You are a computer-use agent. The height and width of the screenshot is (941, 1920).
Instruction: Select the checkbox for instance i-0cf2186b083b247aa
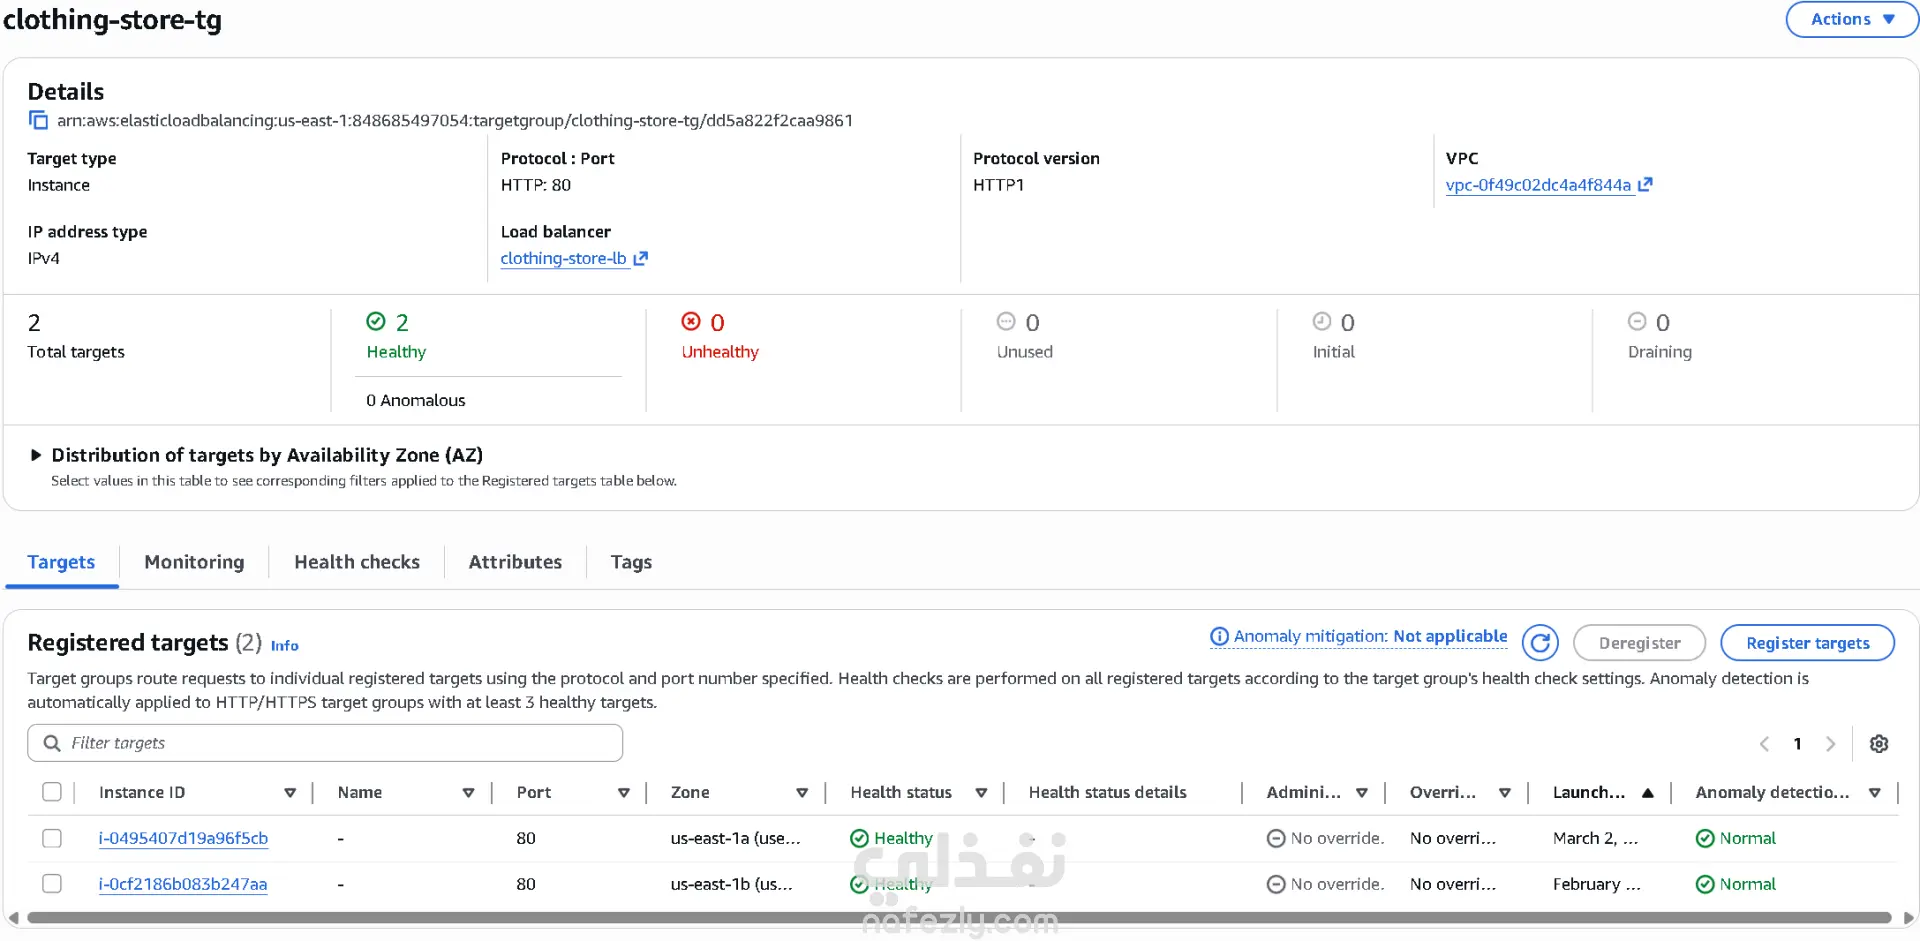[x=52, y=884]
